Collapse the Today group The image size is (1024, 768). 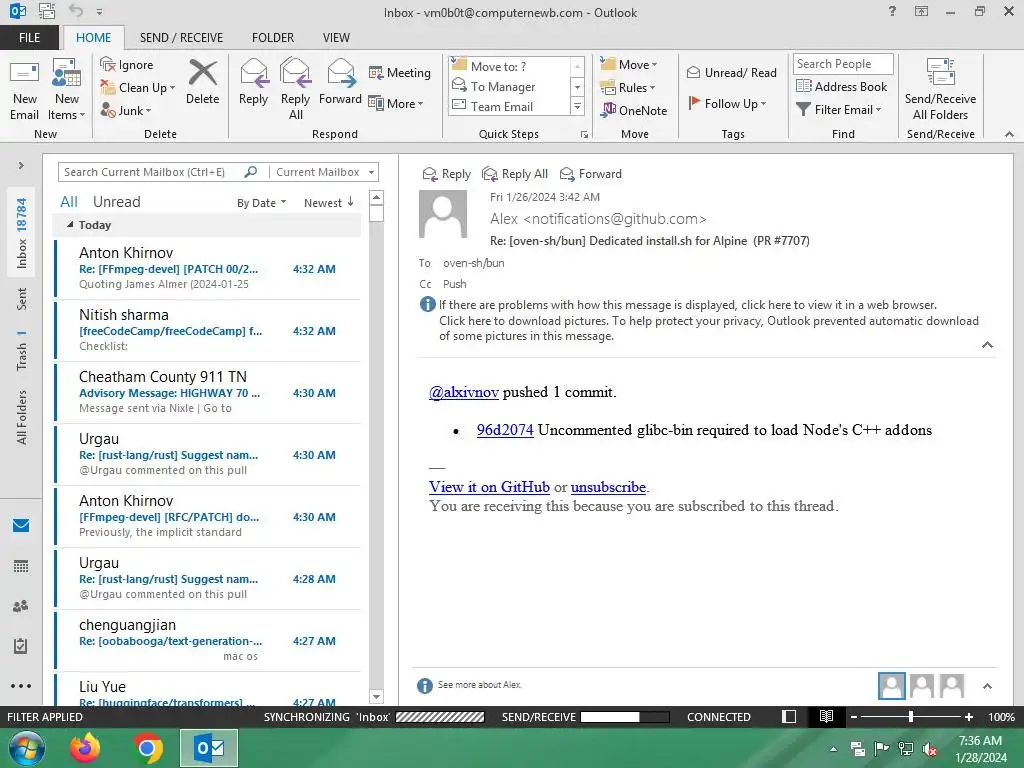[70, 225]
